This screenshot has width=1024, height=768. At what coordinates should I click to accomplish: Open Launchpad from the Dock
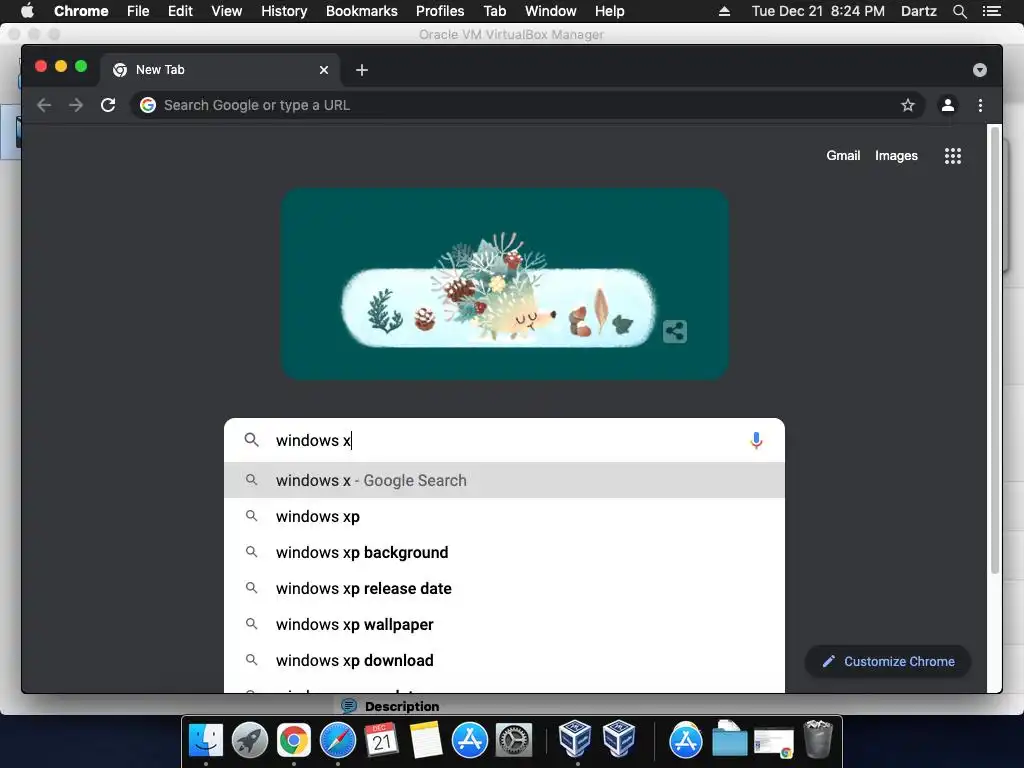point(249,741)
